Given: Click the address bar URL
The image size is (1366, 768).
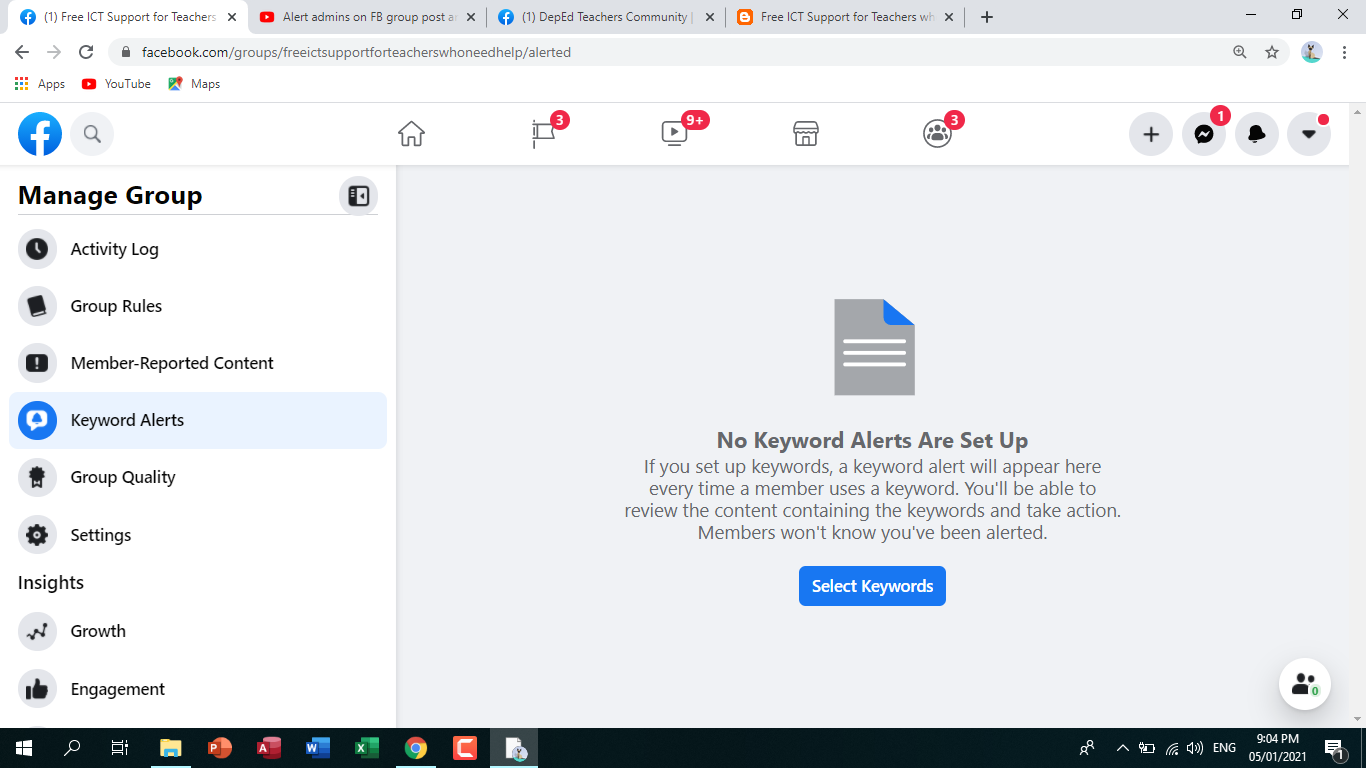Looking at the screenshot, I should pos(356,52).
